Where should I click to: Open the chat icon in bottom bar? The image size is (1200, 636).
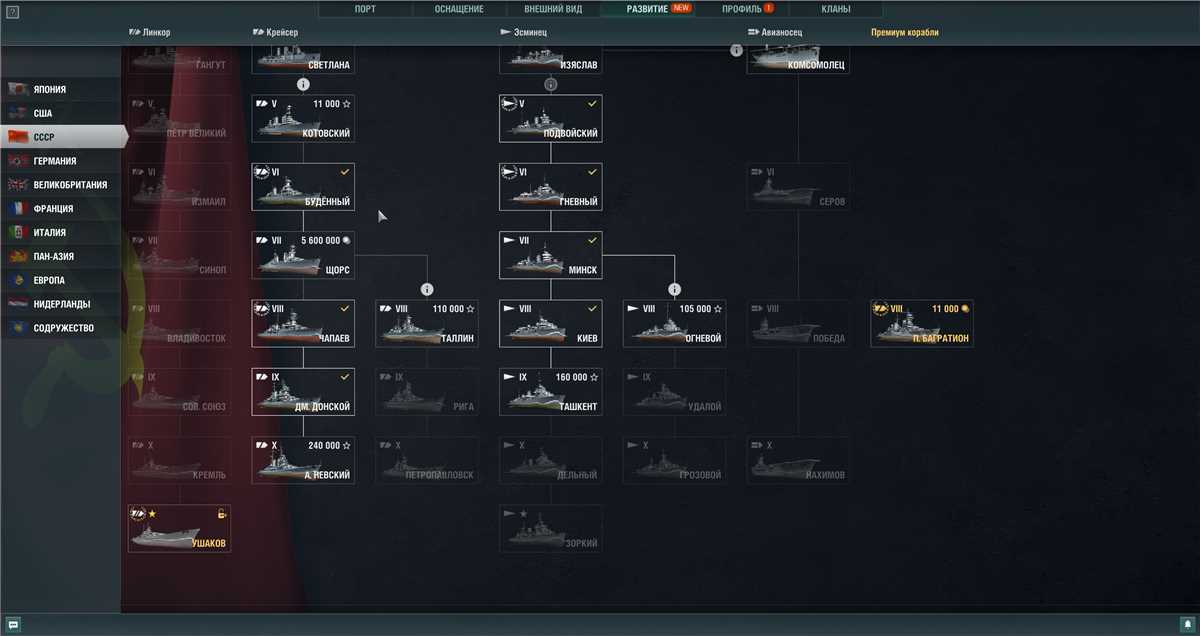(x=13, y=625)
